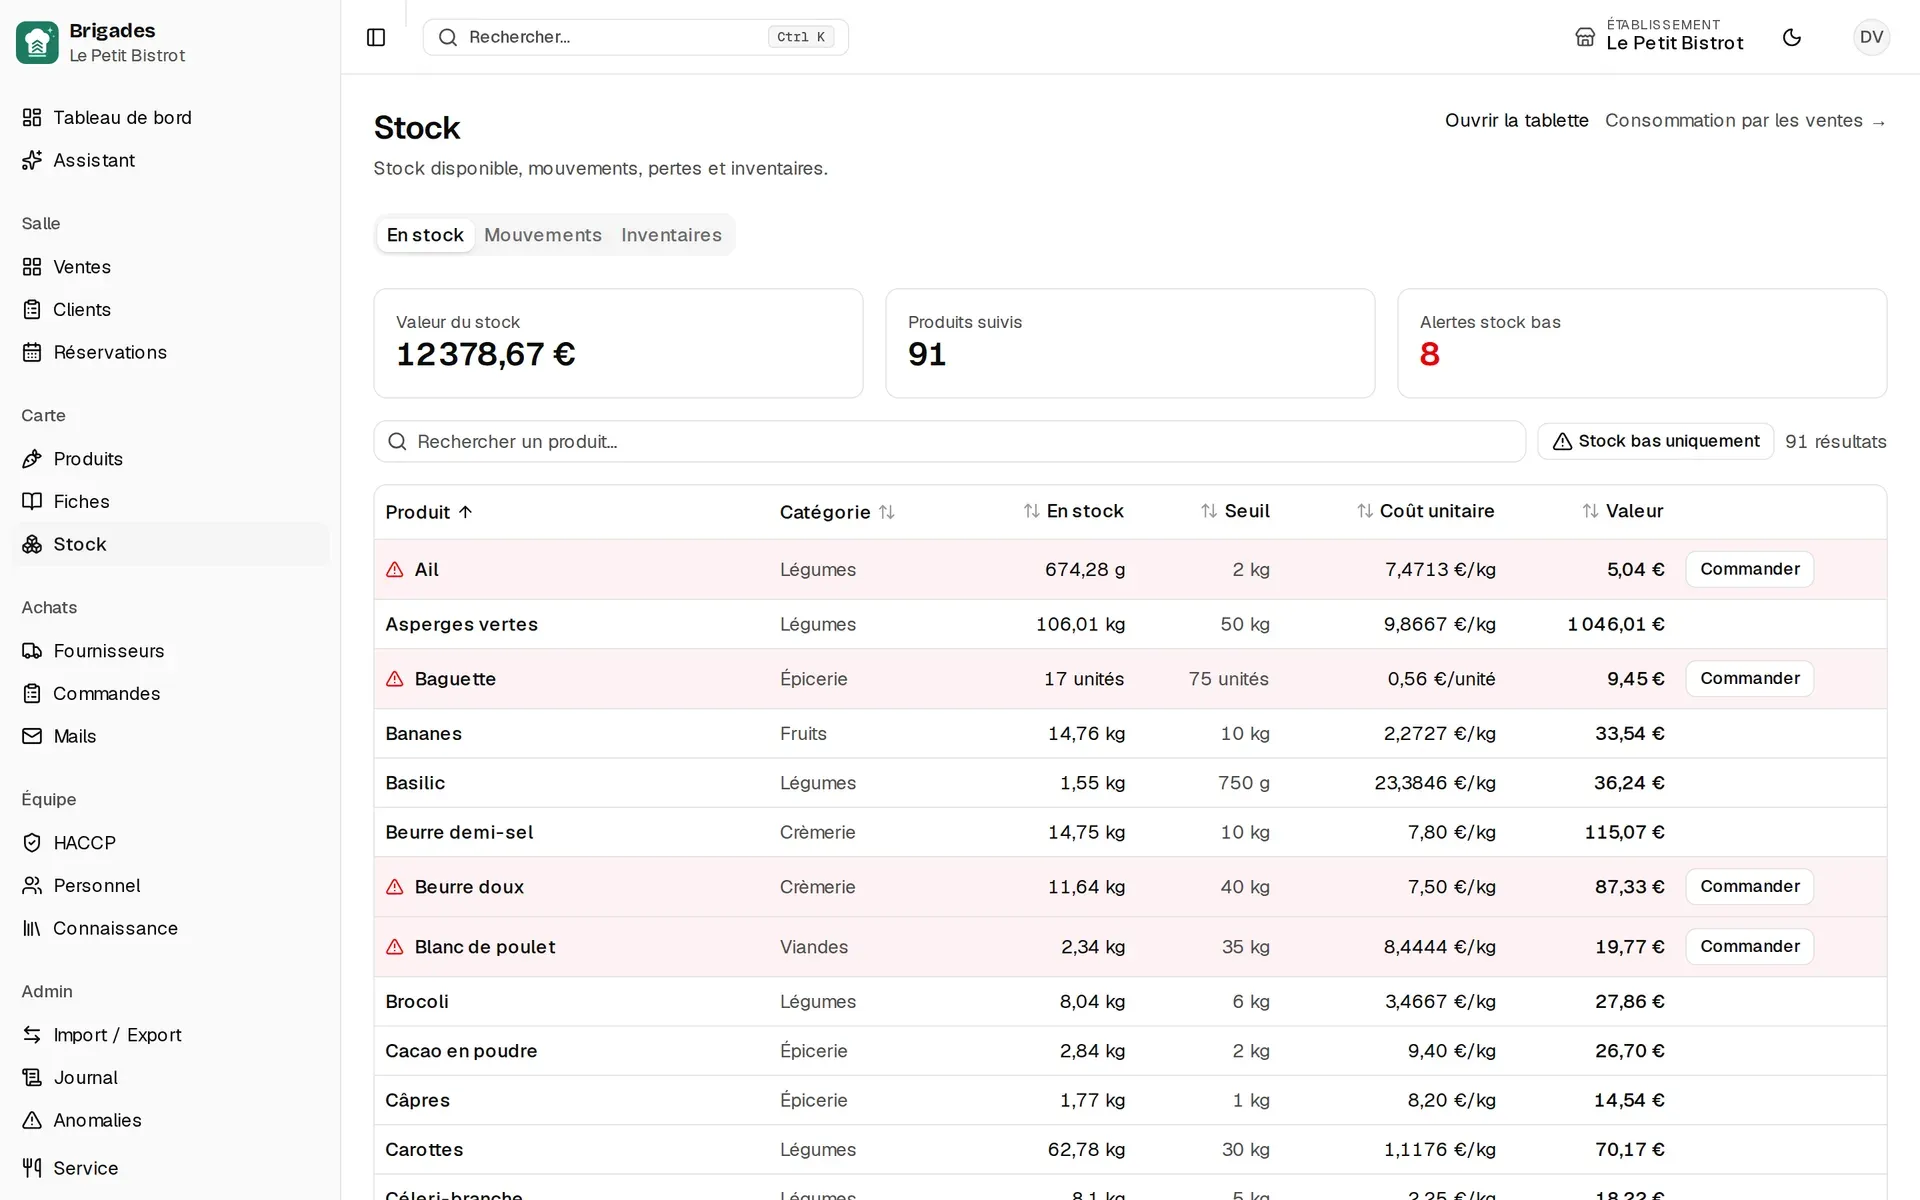Click Beurre demi-sel product name

pyautogui.click(x=459, y=832)
